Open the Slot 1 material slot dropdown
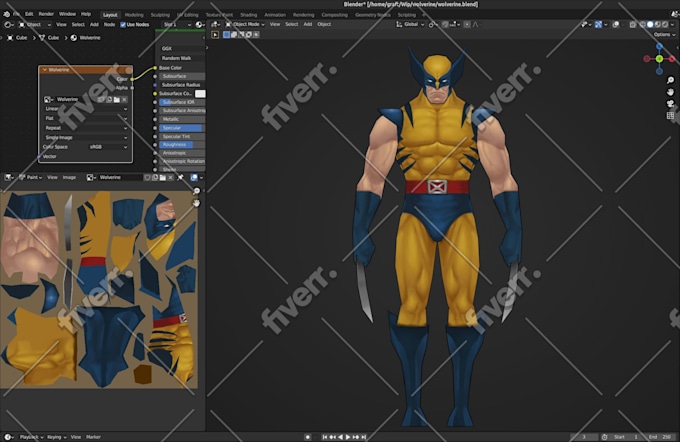The height and width of the screenshot is (442, 680). (x=177, y=25)
